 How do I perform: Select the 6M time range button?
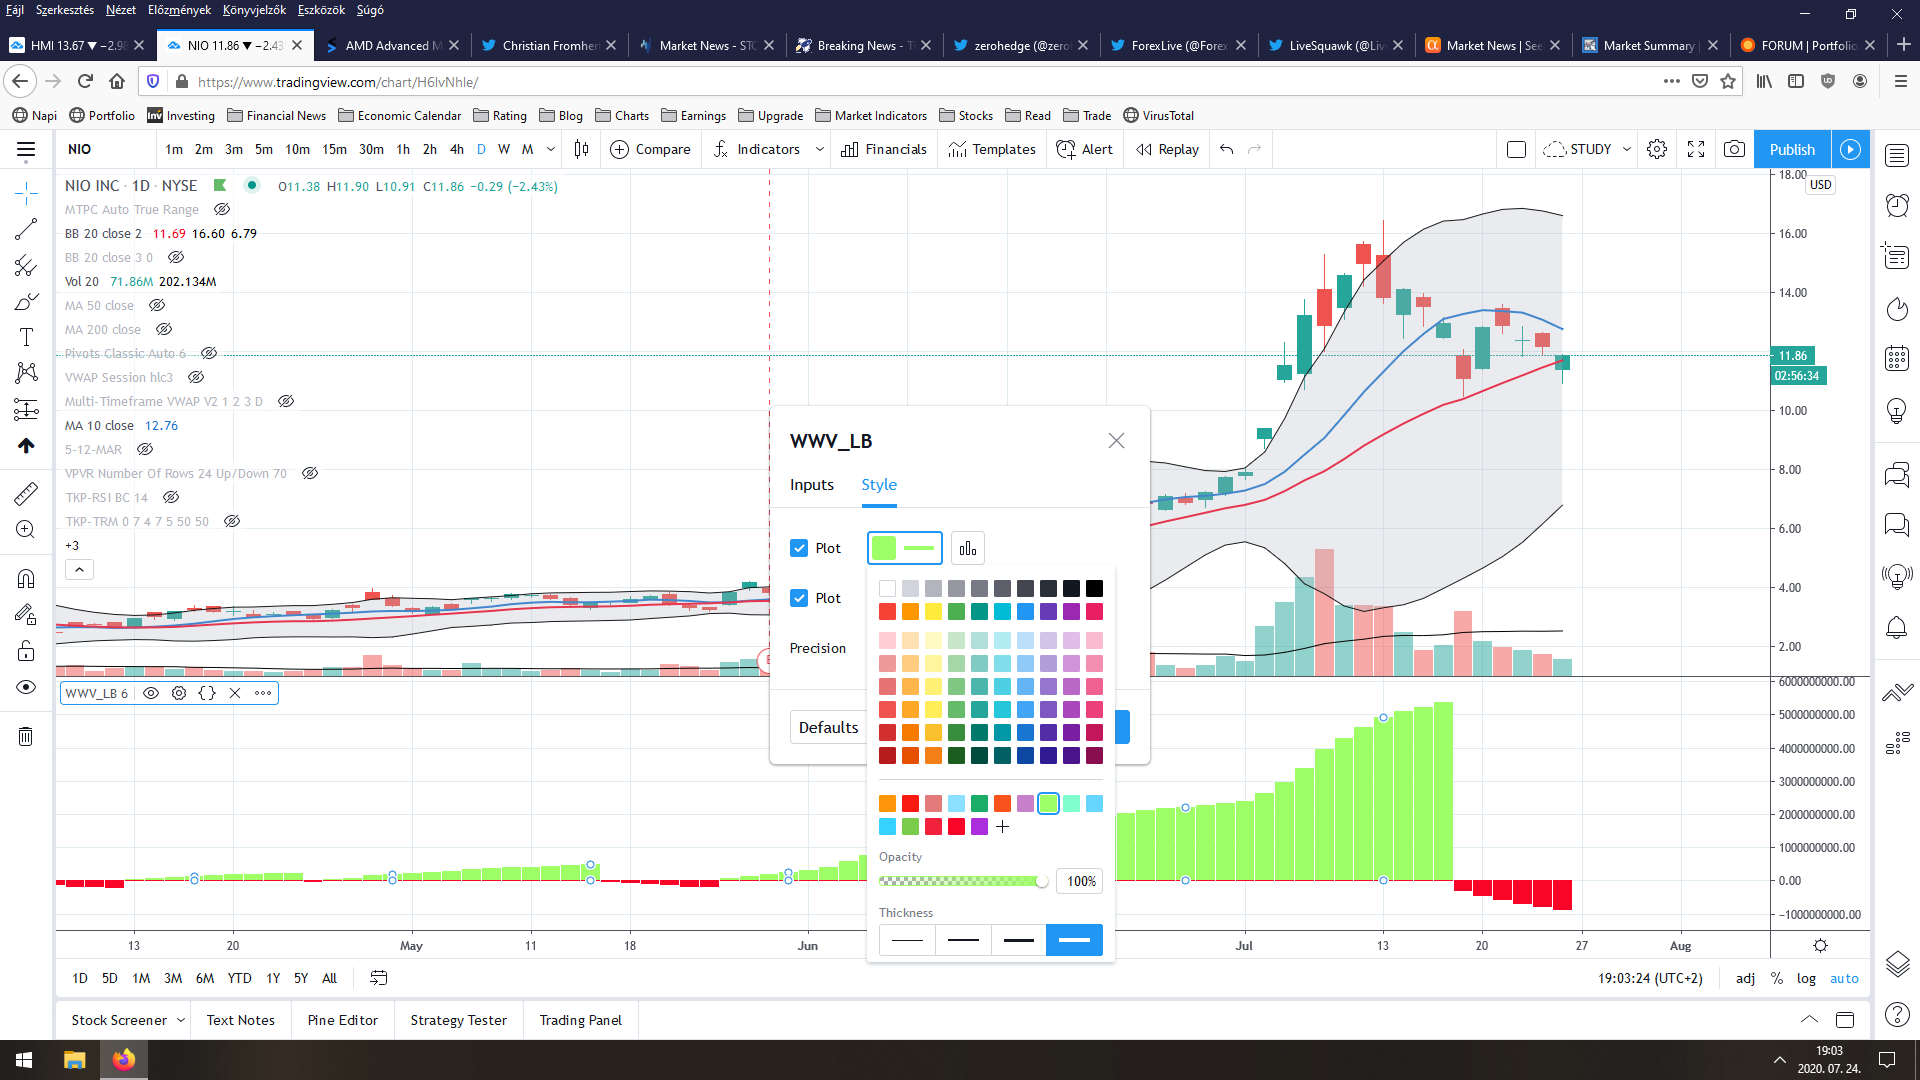click(204, 978)
